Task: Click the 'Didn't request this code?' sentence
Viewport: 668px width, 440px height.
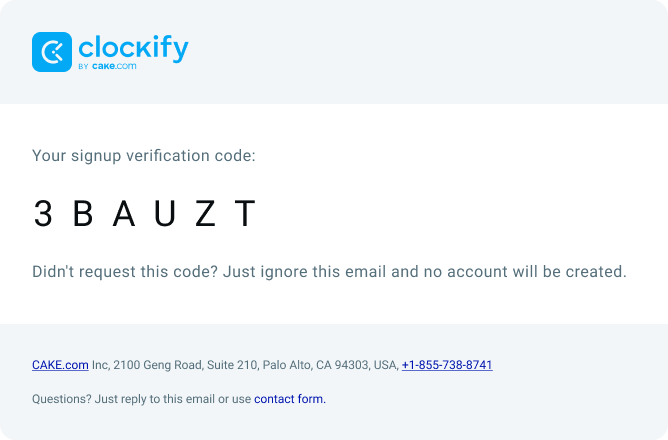Action: click(125, 272)
